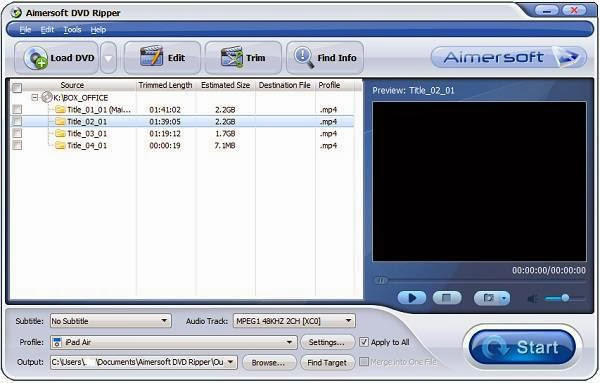Select the Title_04_01 title

87,145
